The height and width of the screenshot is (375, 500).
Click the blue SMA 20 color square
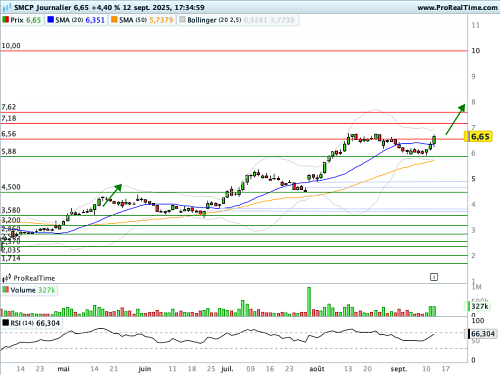tap(50, 20)
